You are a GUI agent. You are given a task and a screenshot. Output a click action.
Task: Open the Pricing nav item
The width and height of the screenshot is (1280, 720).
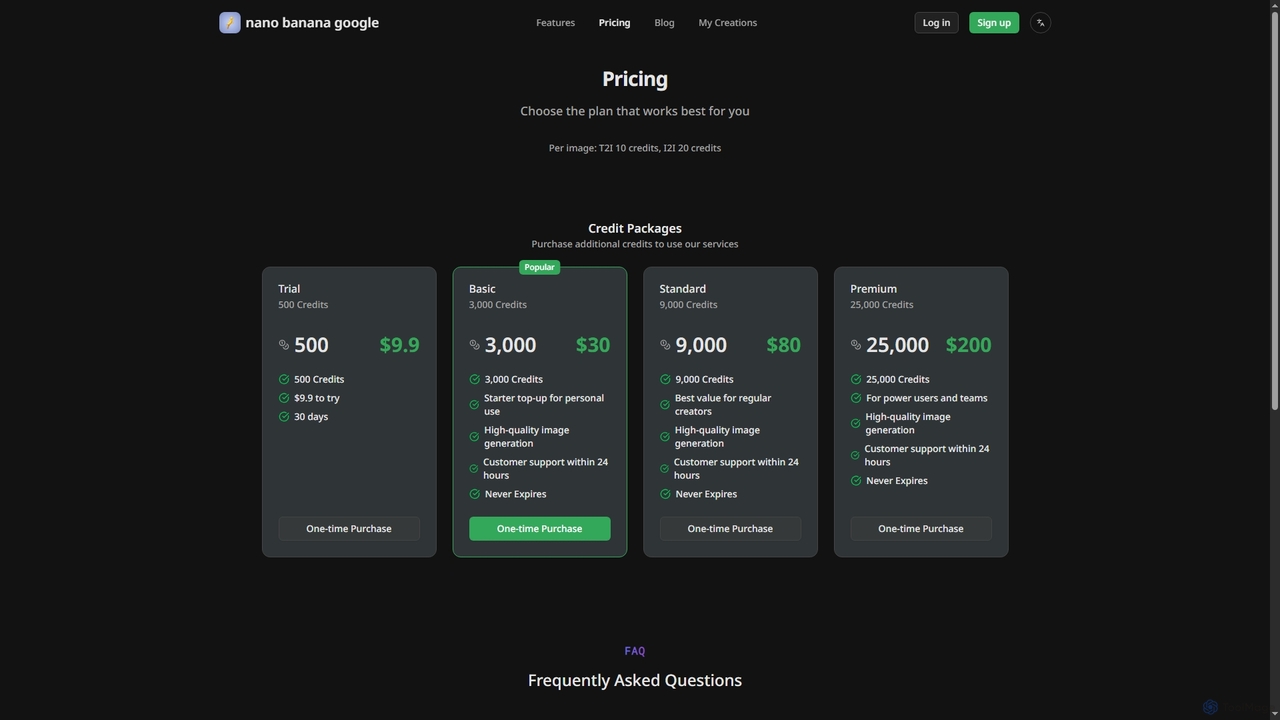tap(614, 23)
